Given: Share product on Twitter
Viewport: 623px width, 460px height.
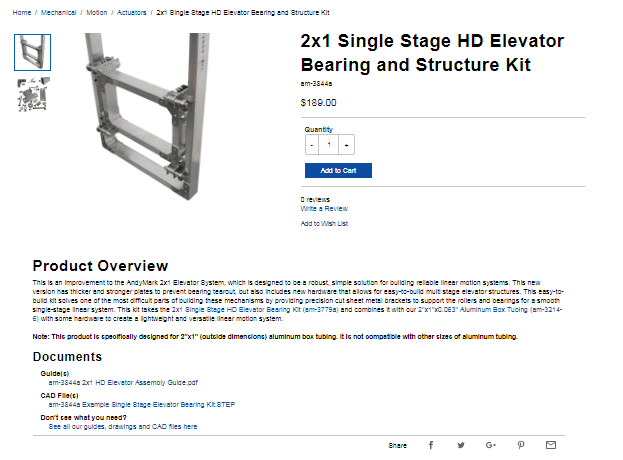Looking at the screenshot, I should point(461,444).
